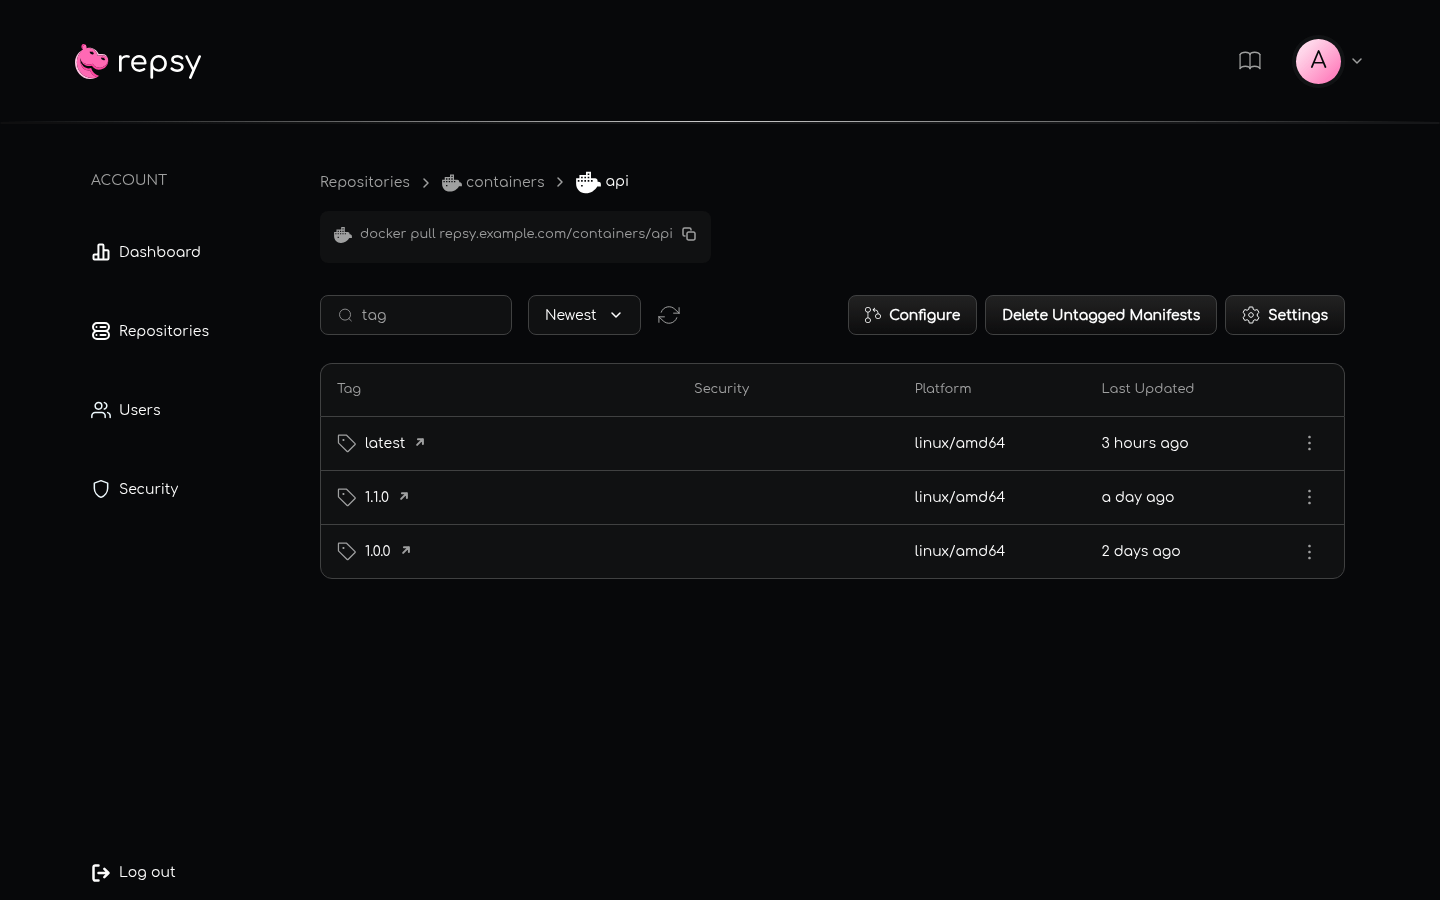Image resolution: width=1440 pixels, height=900 pixels.
Task: Click '2 days ago' timestamp
Action: (x=1141, y=551)
